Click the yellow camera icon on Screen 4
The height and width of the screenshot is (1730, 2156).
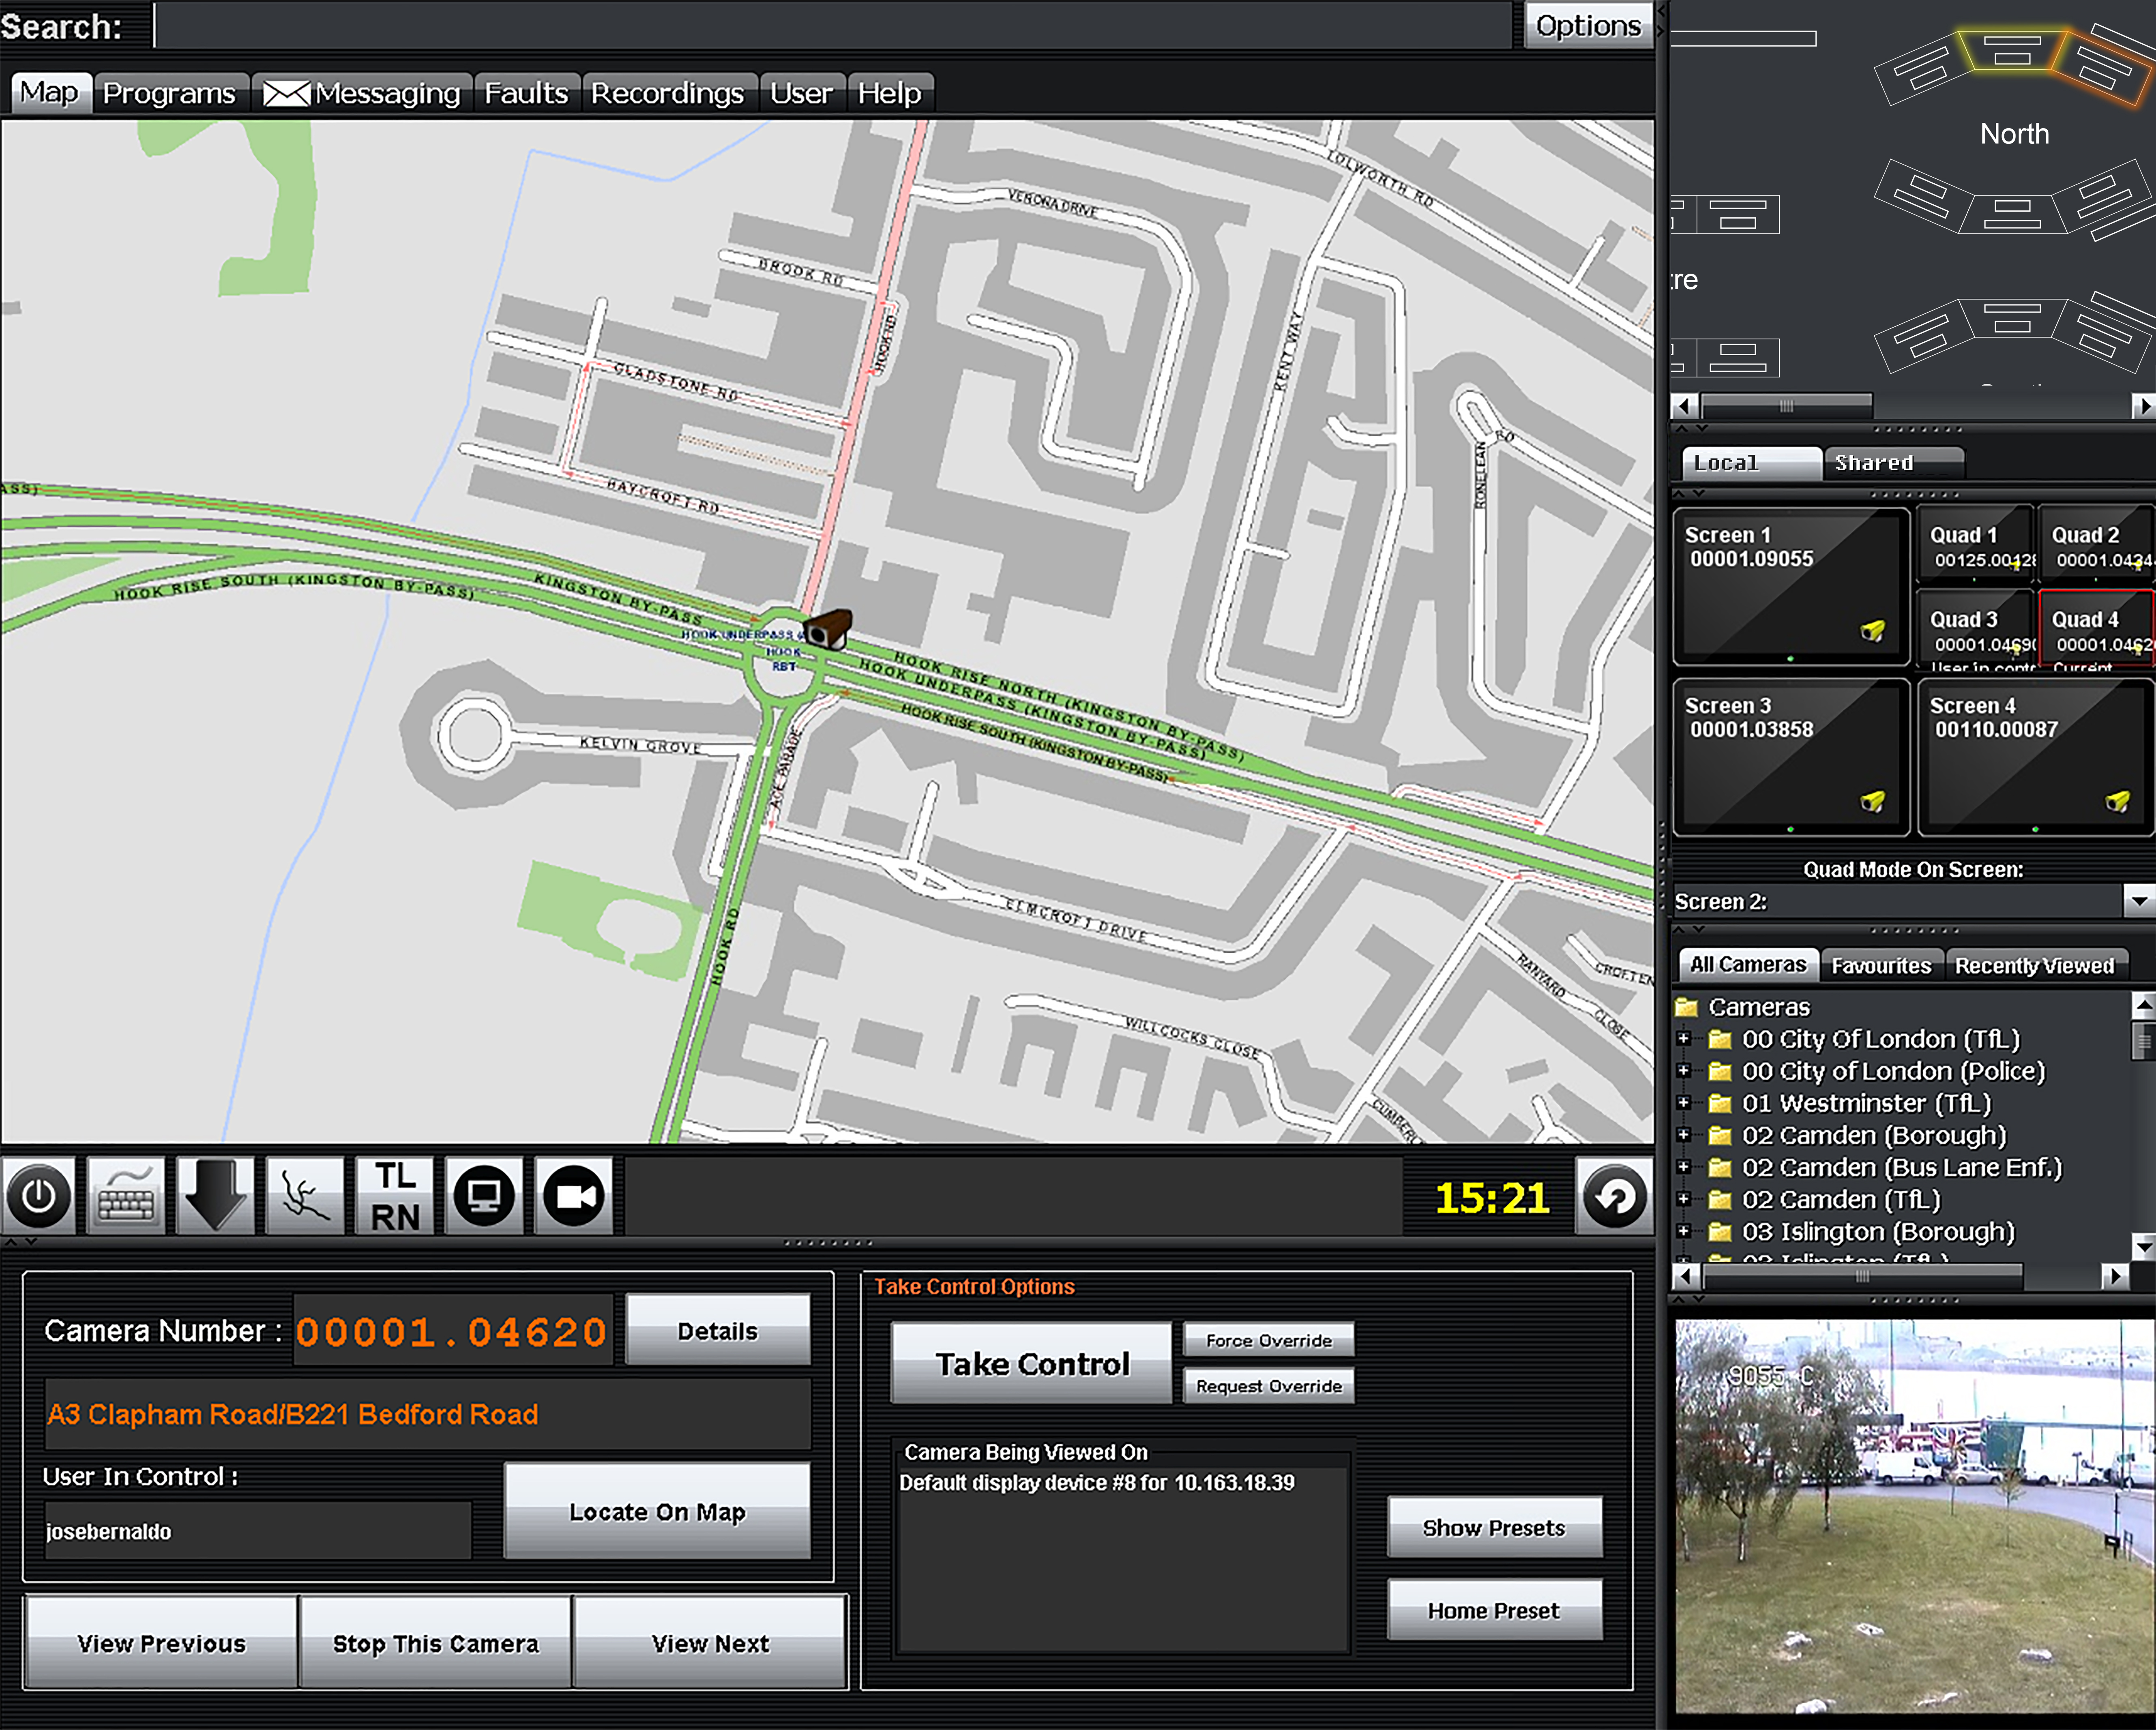click(2117, 801)
